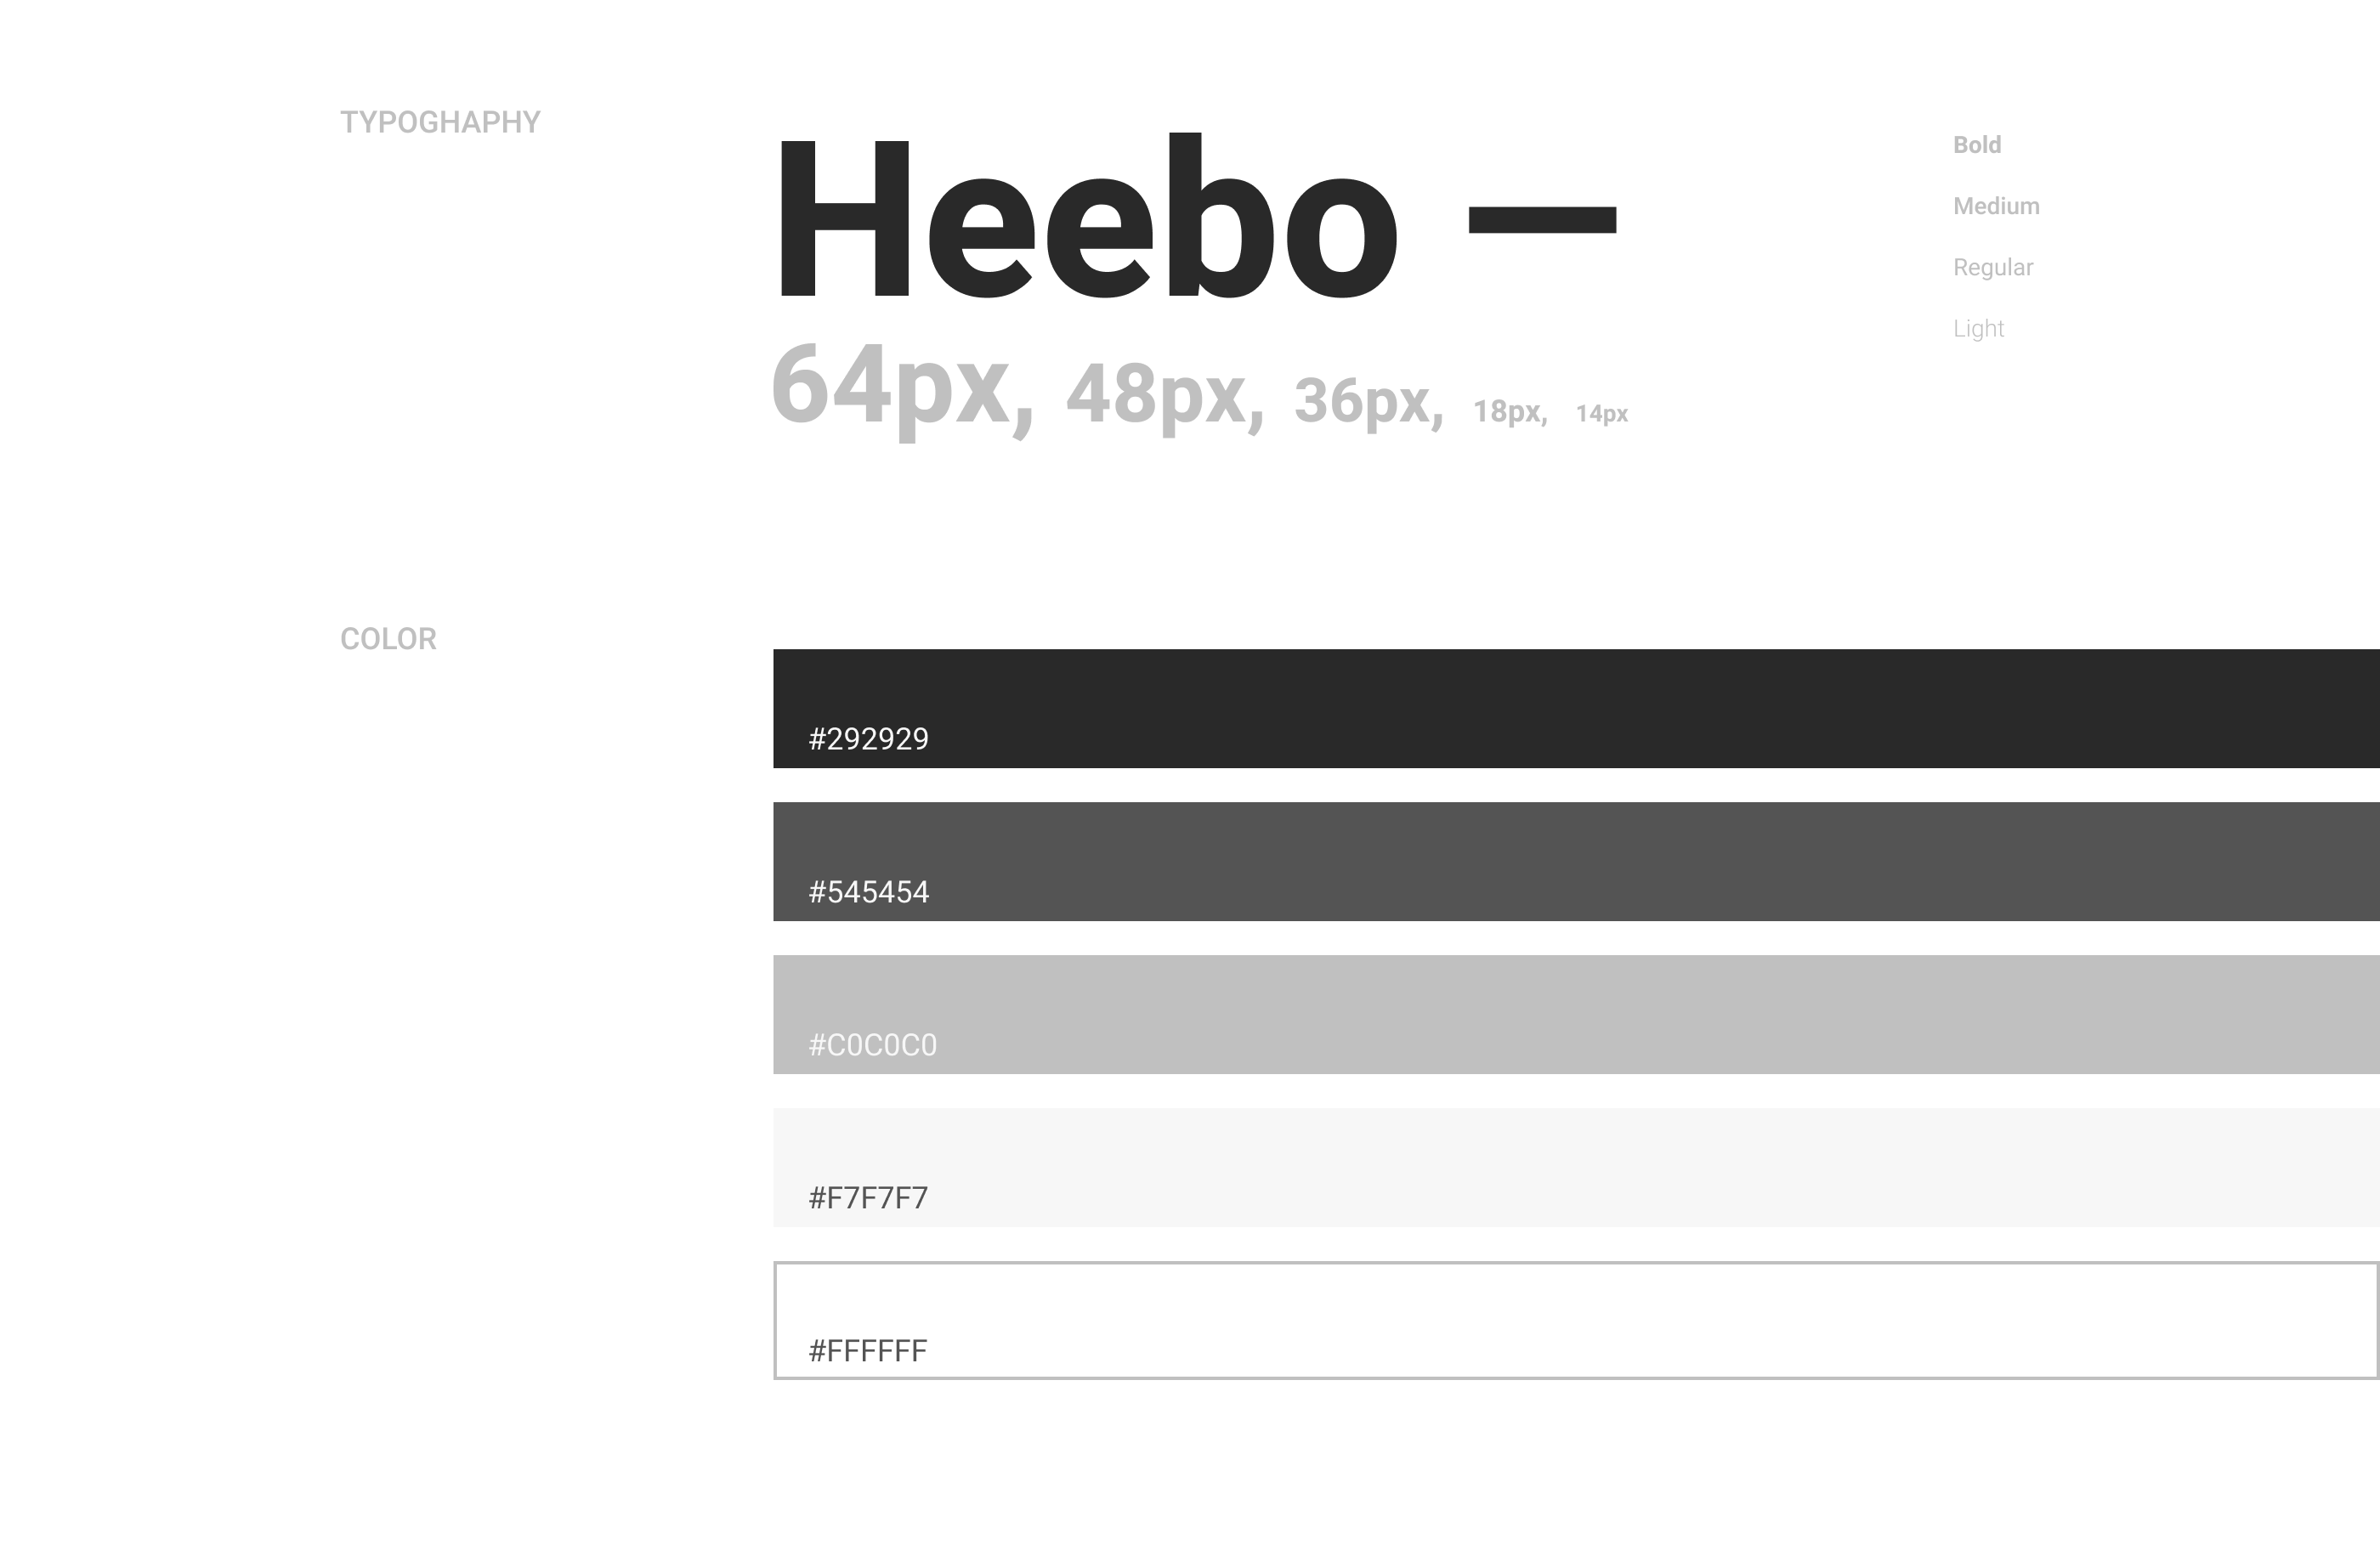Click the COLOR section heading
The width and height of the screenshot is (2380, 1550).
click(388, 639)
